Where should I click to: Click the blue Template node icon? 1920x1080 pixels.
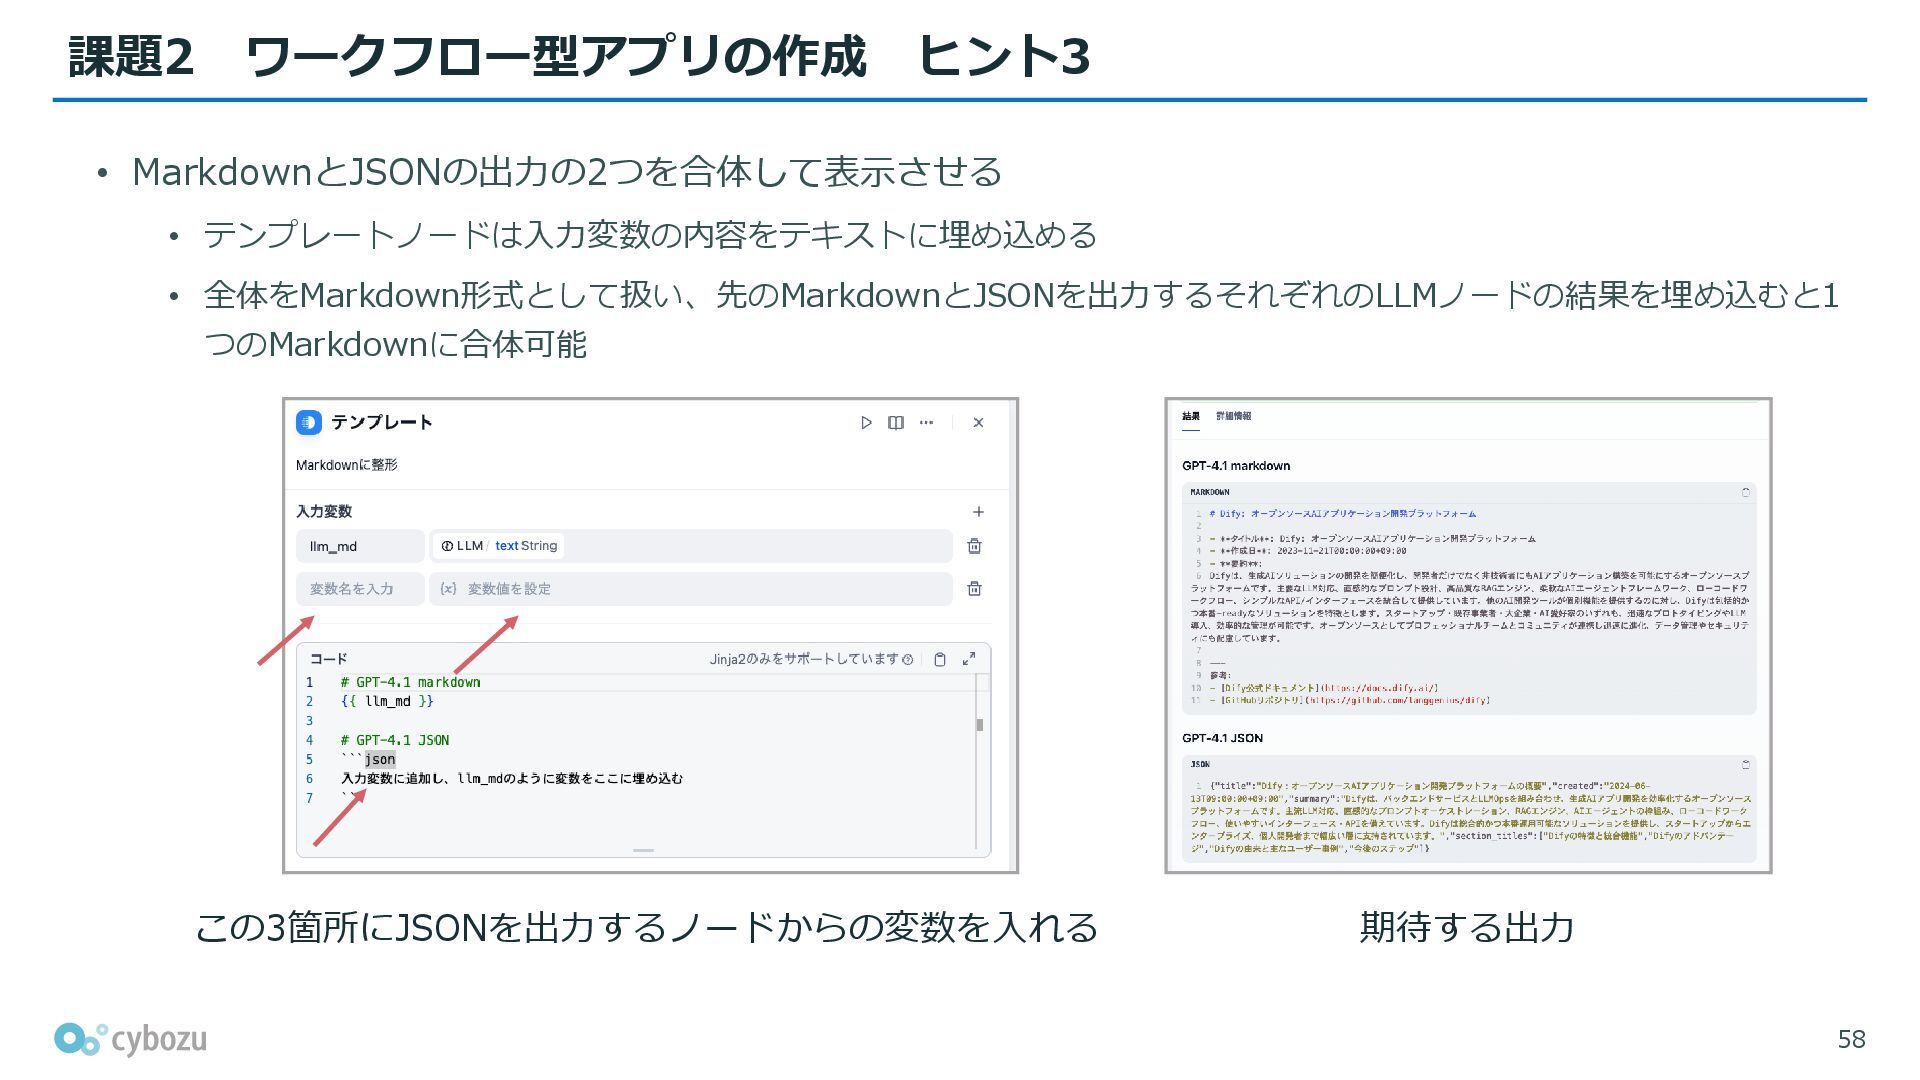[309, 423]
